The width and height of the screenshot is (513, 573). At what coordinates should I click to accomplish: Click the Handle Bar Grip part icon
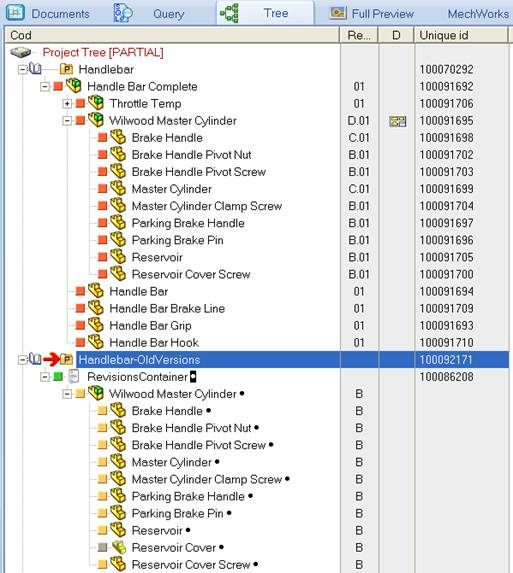tap(96, 325)
